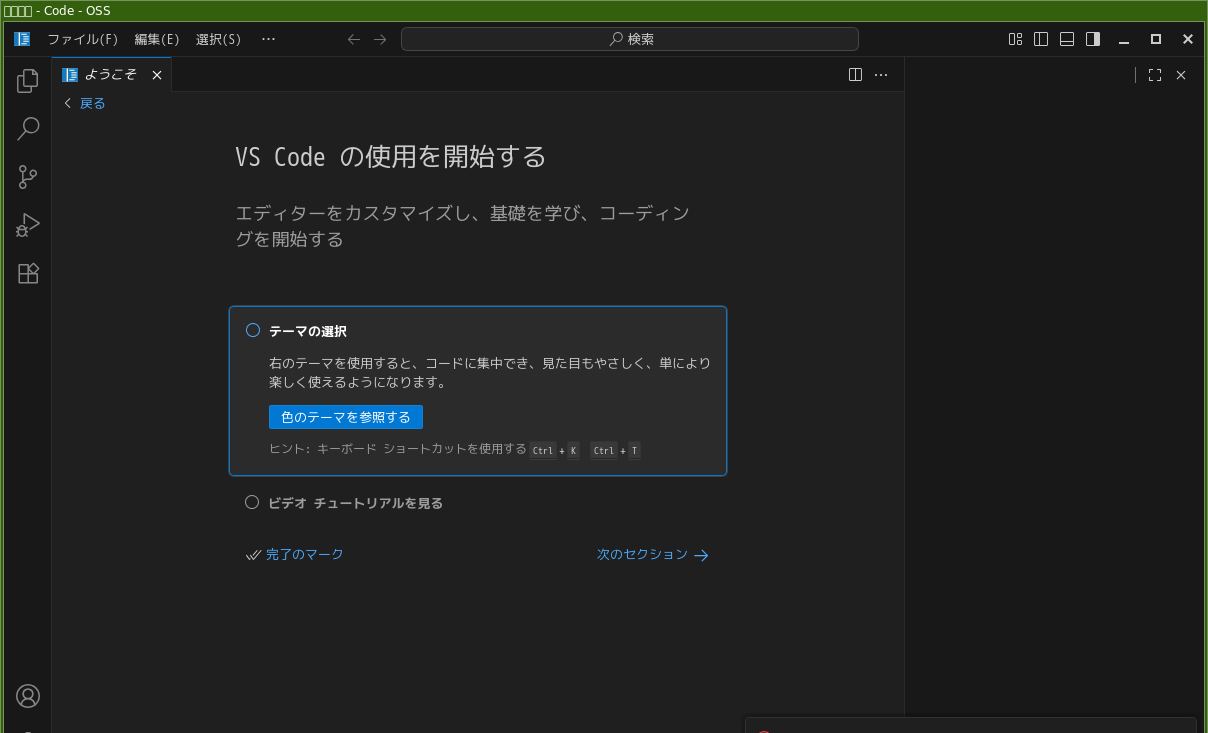Screen dimensions: 1208x733
Task: Open the Run and Debug view
Action: [28, 225]
